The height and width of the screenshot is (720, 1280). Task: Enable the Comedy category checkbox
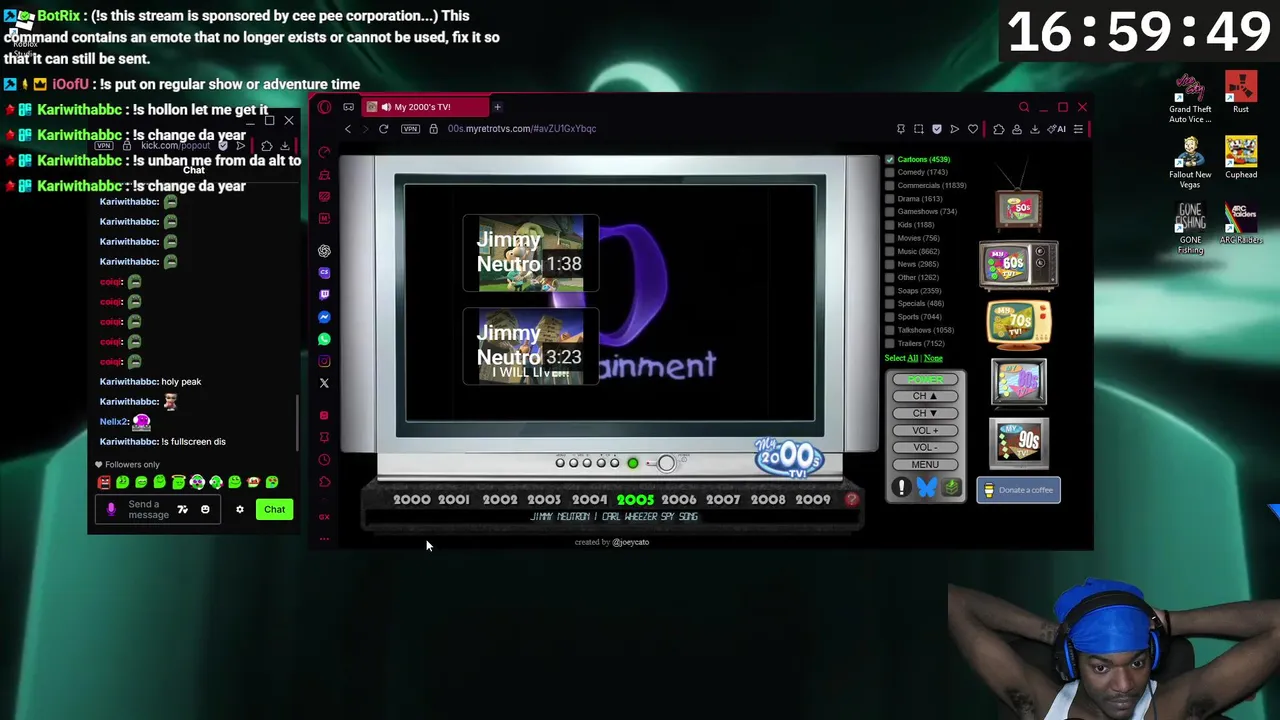[890, 172]
